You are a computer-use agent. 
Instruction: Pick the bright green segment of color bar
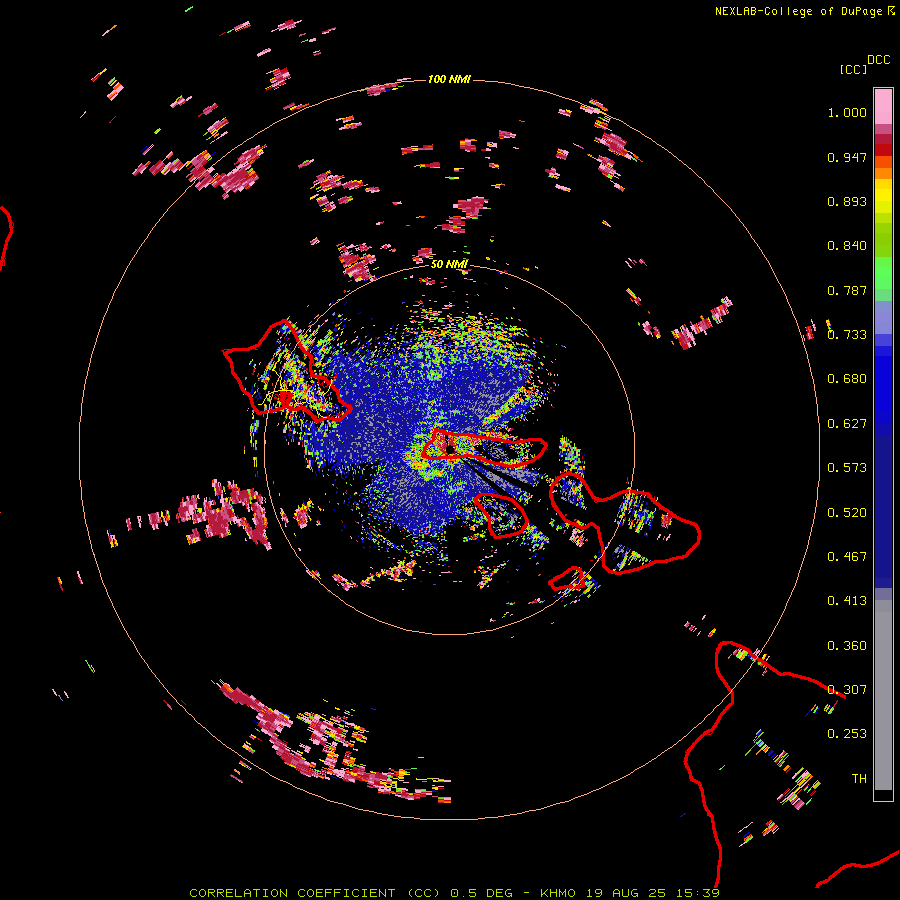click(883, 273)
